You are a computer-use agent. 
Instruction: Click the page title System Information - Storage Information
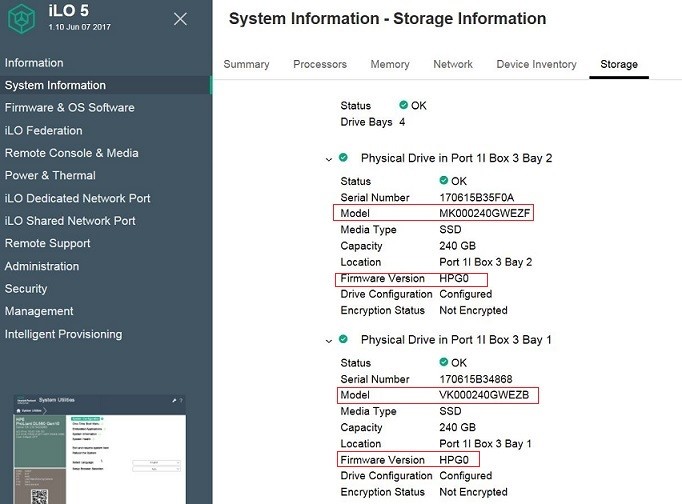[388, 19]
